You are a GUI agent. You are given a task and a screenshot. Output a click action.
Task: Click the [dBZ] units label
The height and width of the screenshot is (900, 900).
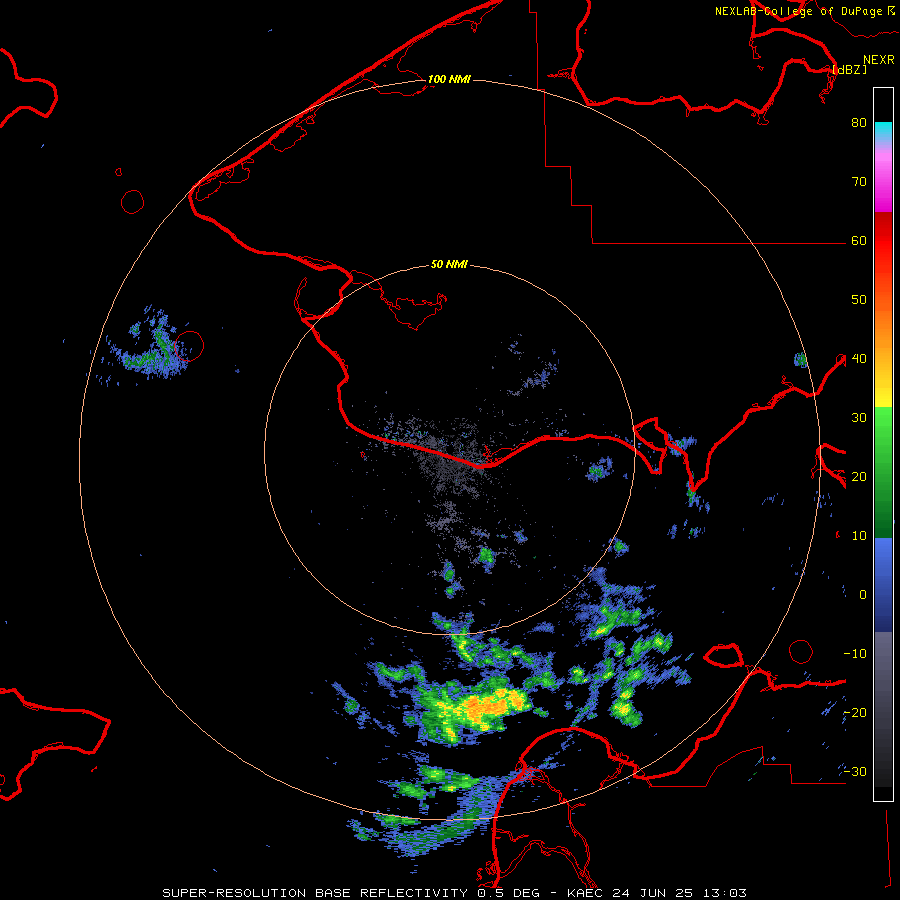click(849, 69)
